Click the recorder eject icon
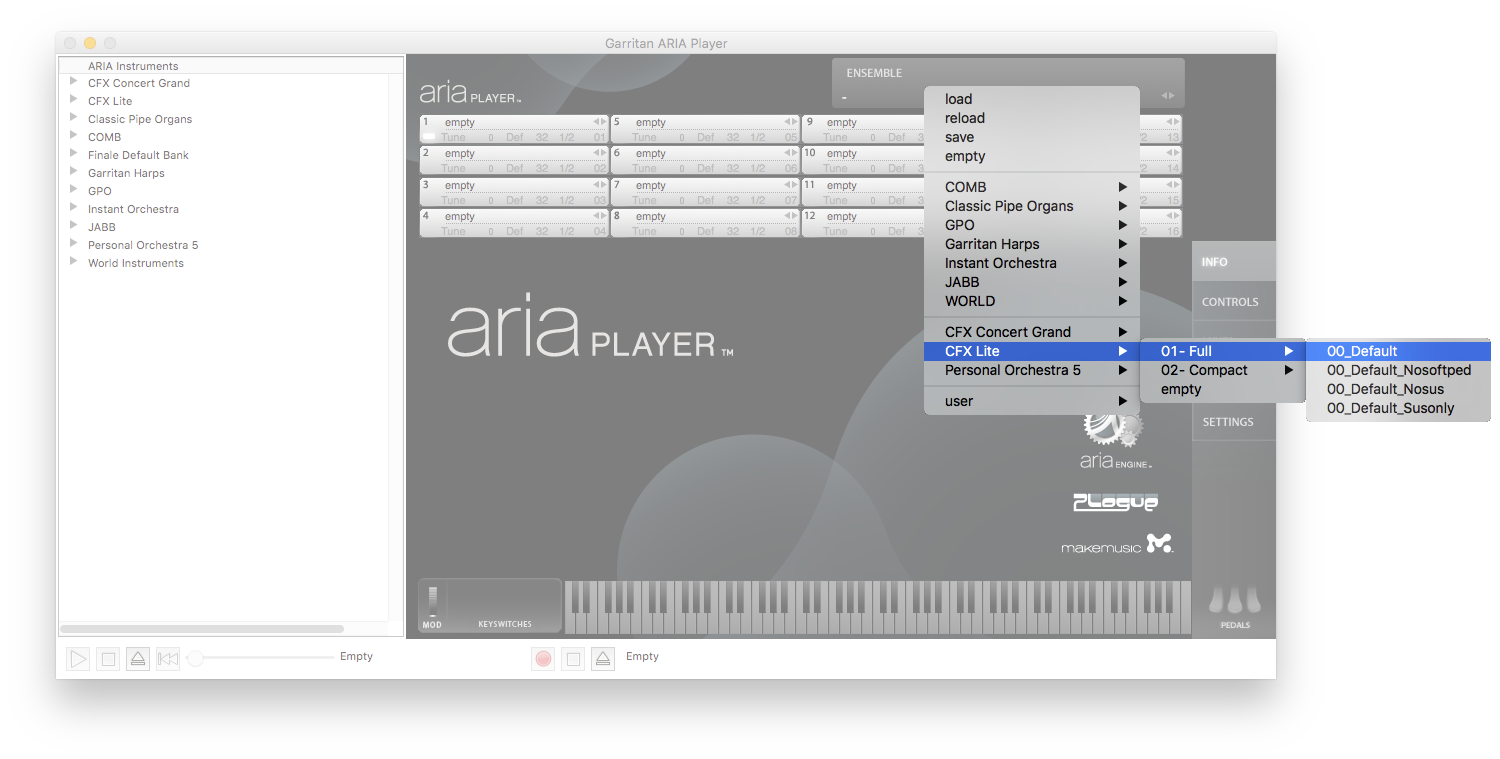The height and width of the screenshot is (759, 1500). (602, 658)
